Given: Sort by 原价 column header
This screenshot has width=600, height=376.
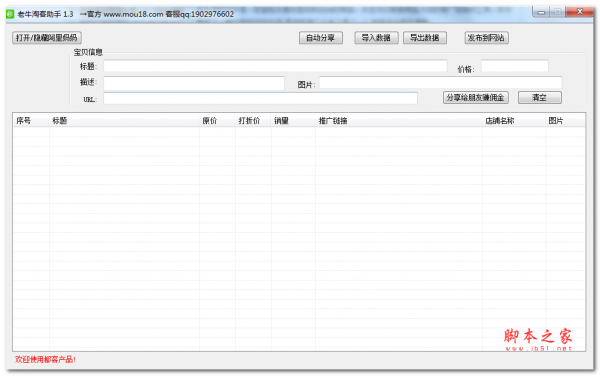Looking at the screenshot, I should point(217,120).
